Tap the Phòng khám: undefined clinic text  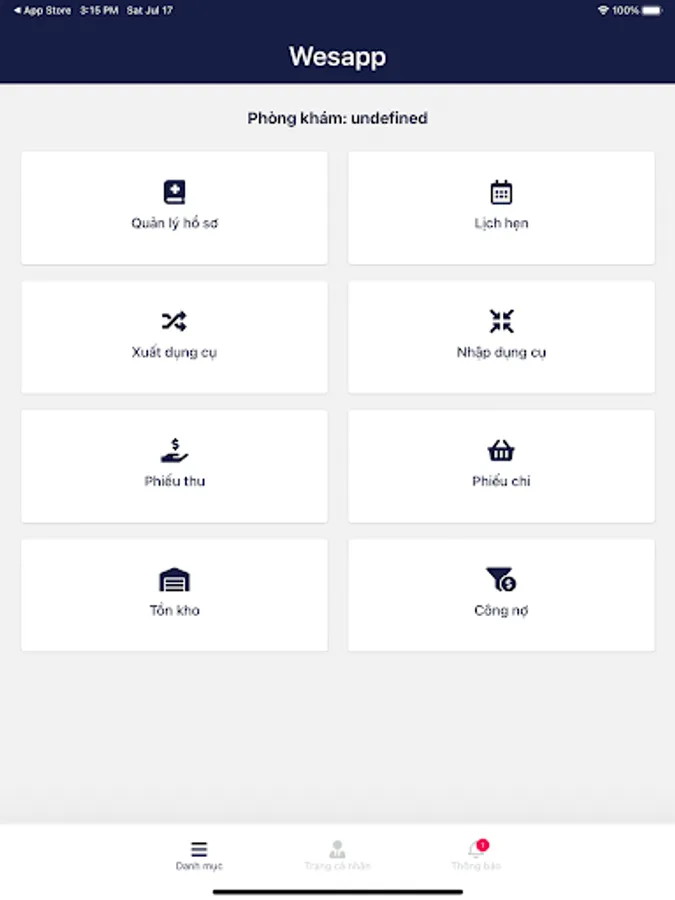pos(338,118)
